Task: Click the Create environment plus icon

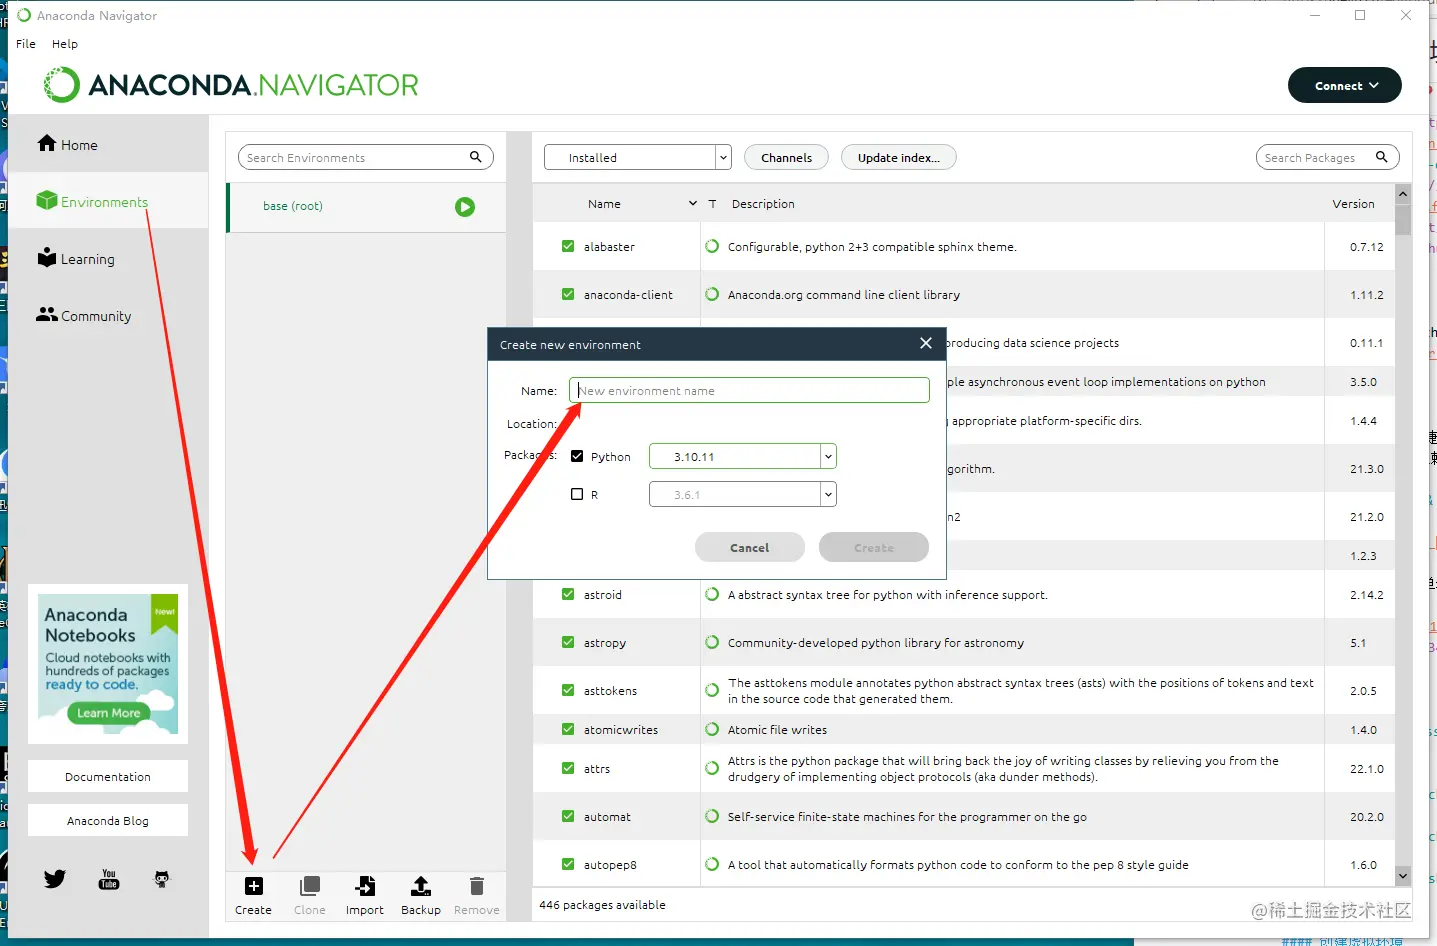Action: 254,886
